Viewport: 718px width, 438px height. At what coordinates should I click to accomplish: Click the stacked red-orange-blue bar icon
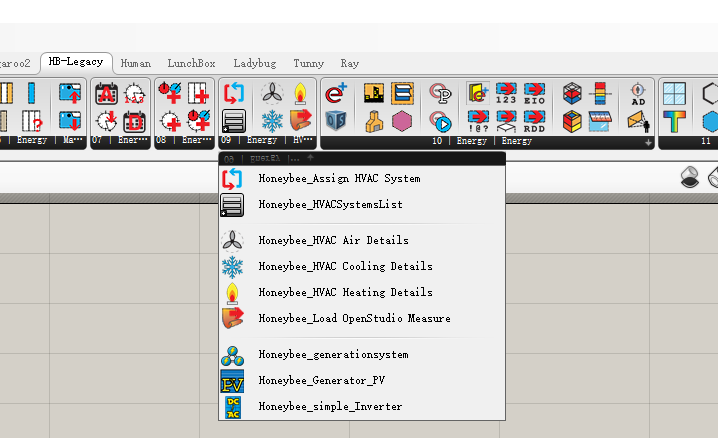(600, 94)
